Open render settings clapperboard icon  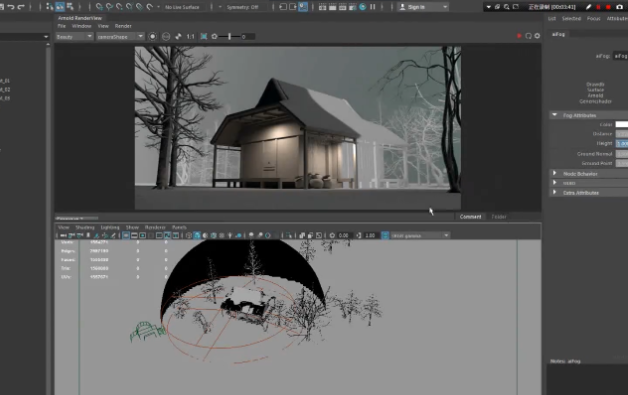(352, 7)
